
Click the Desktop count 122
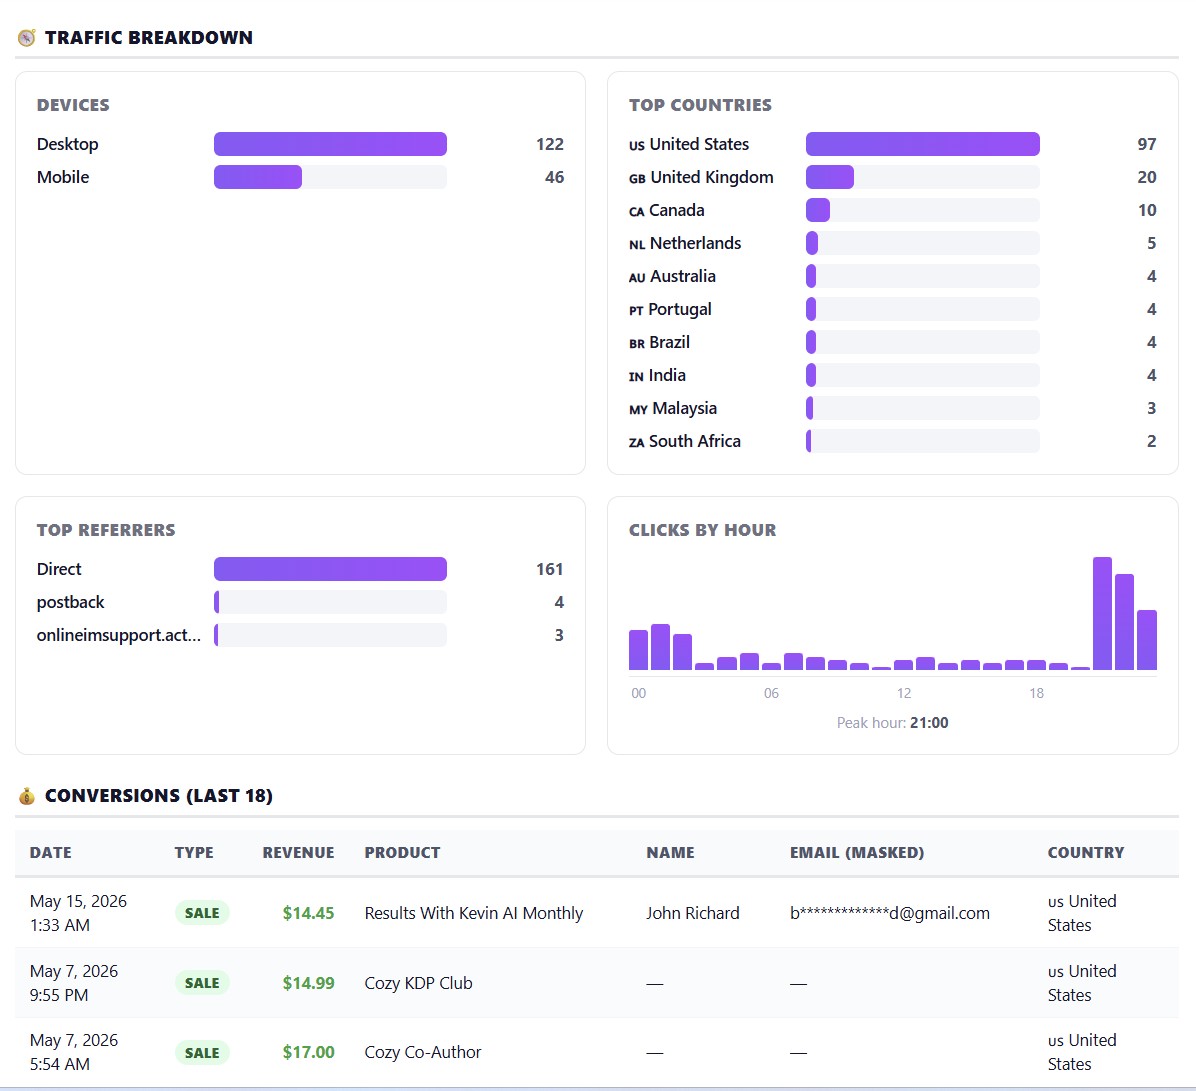549,144
